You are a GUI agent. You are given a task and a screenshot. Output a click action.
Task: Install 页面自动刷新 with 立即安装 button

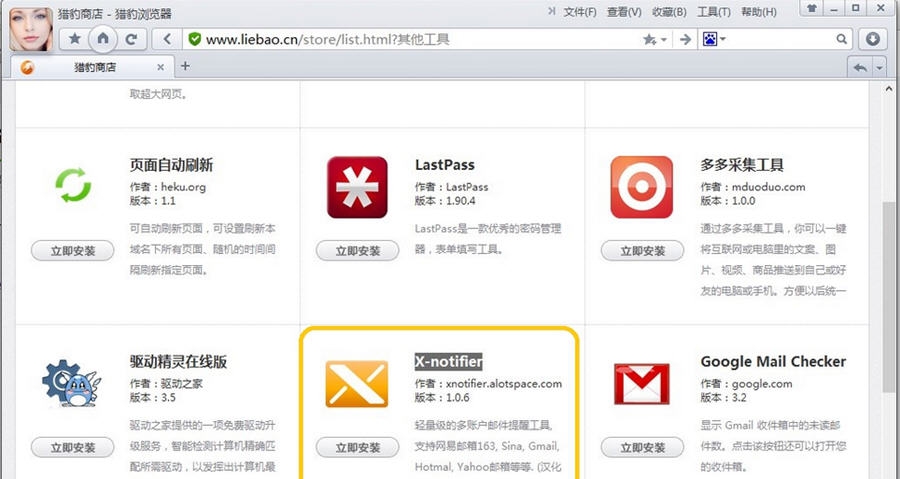[73, 251]
